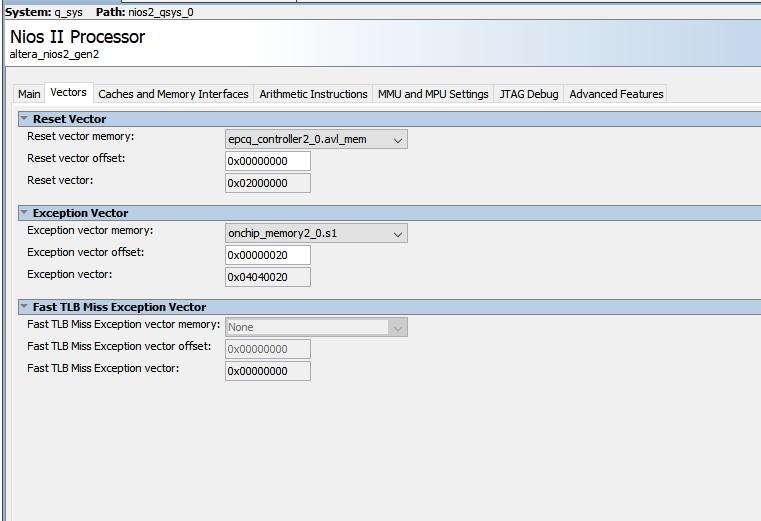Switch to the Main tab
Viewport: 761px width, 521px height.
[29, 94]
